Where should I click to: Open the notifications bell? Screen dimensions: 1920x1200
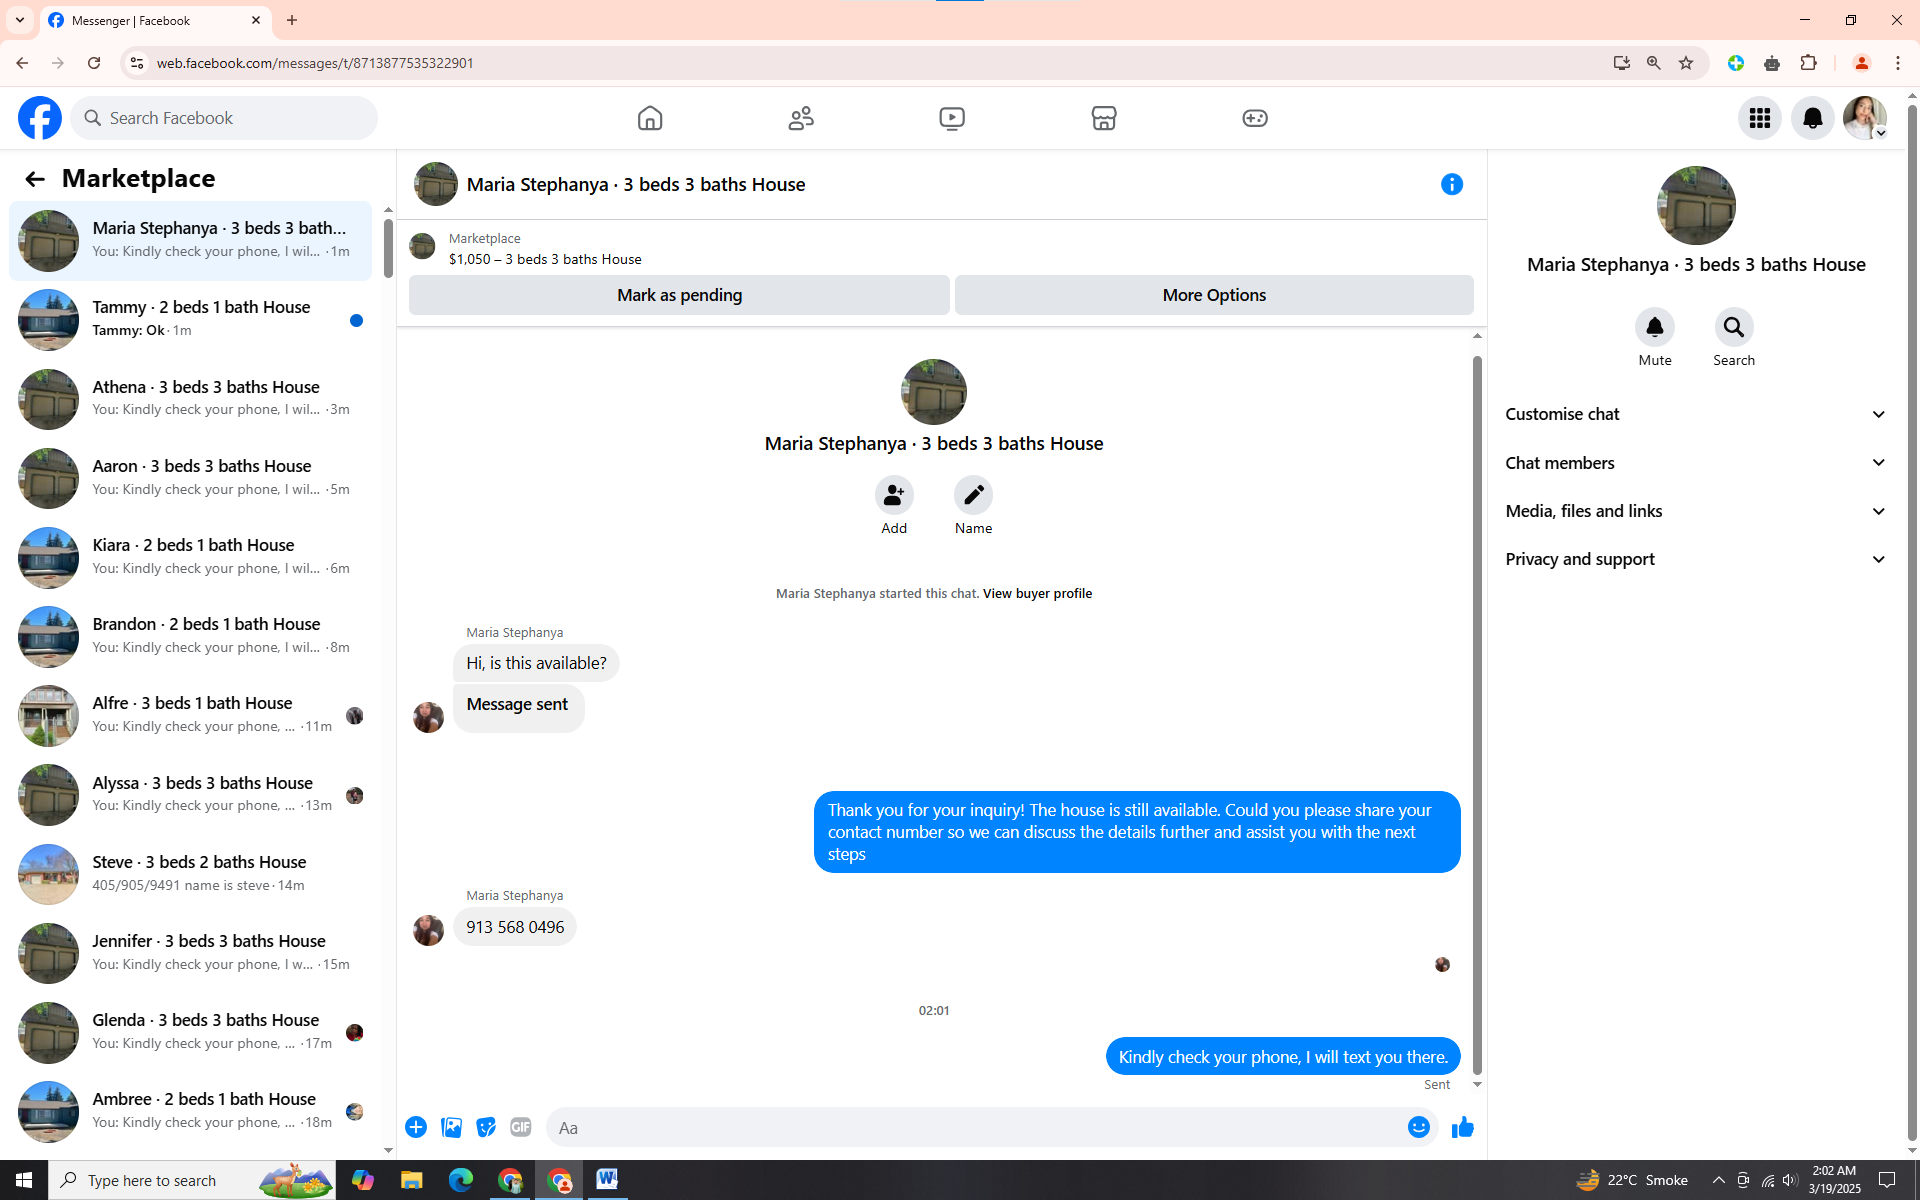click(1812, 118)
